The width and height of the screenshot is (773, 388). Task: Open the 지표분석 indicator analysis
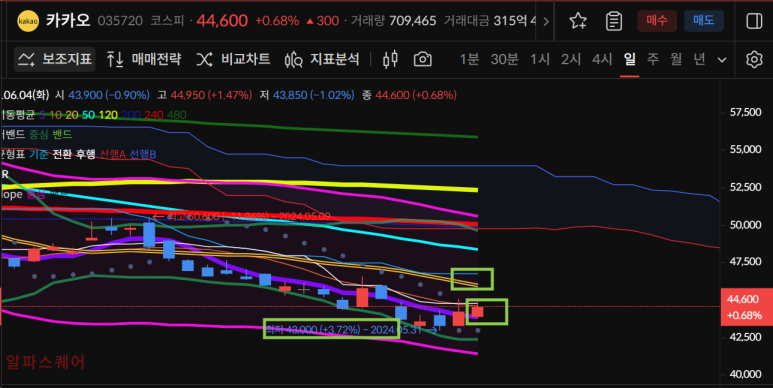(322, 60)
